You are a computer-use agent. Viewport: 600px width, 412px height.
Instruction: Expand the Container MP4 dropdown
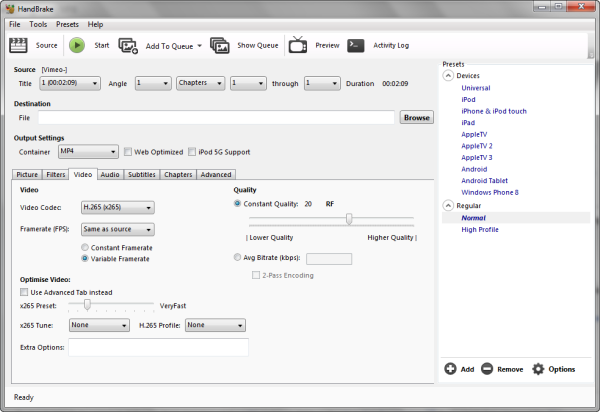[x=86, y=152]
